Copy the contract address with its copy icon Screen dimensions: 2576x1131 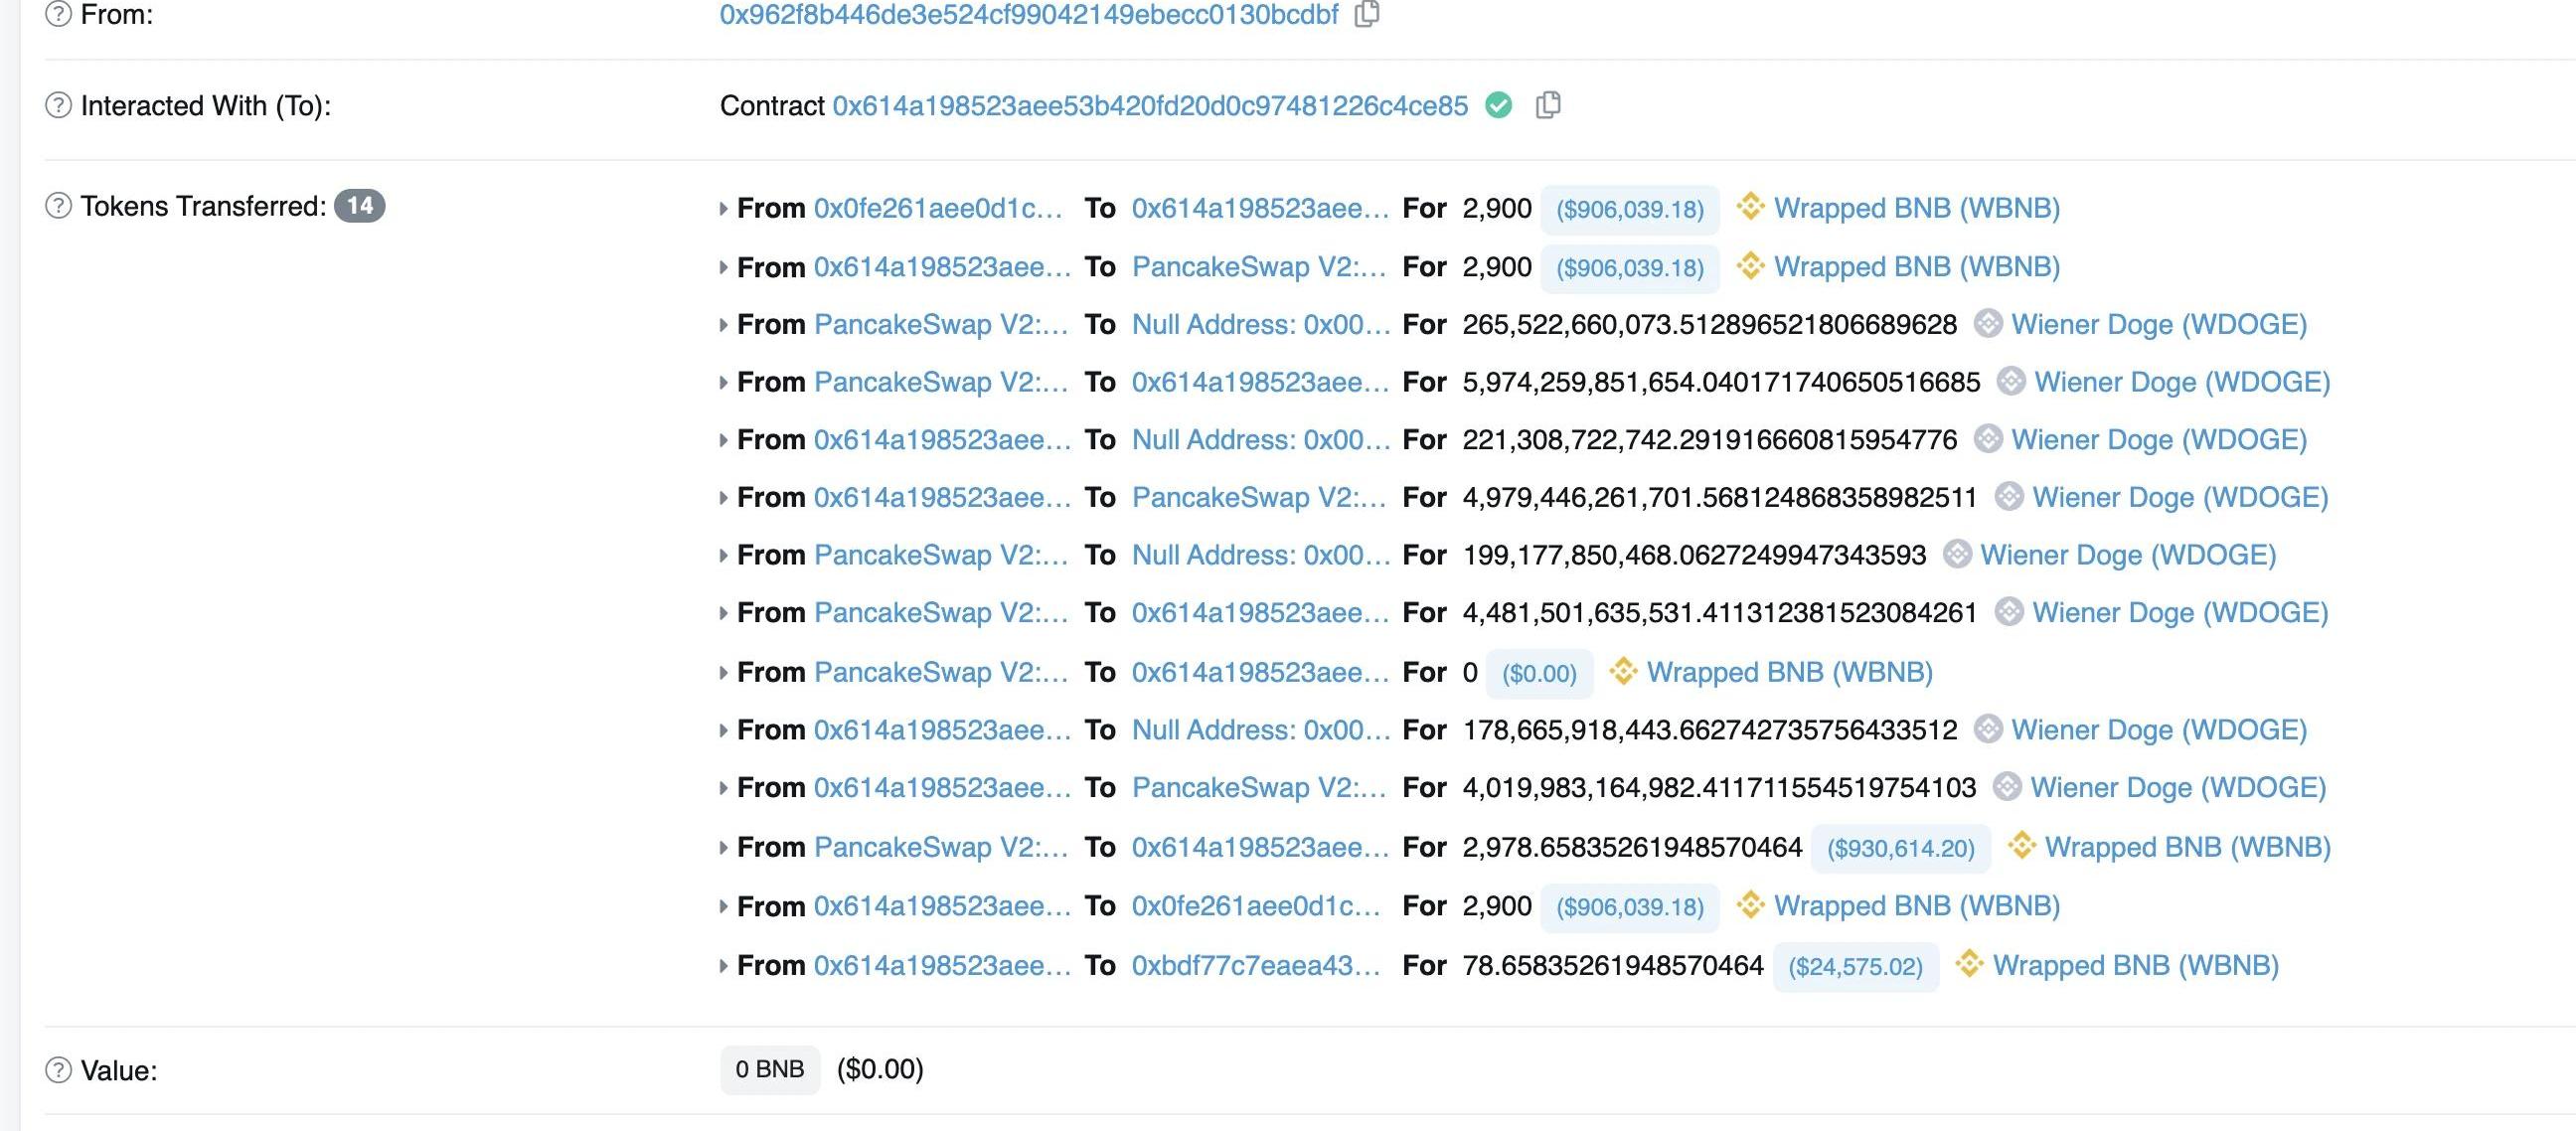pos(1548,105)
